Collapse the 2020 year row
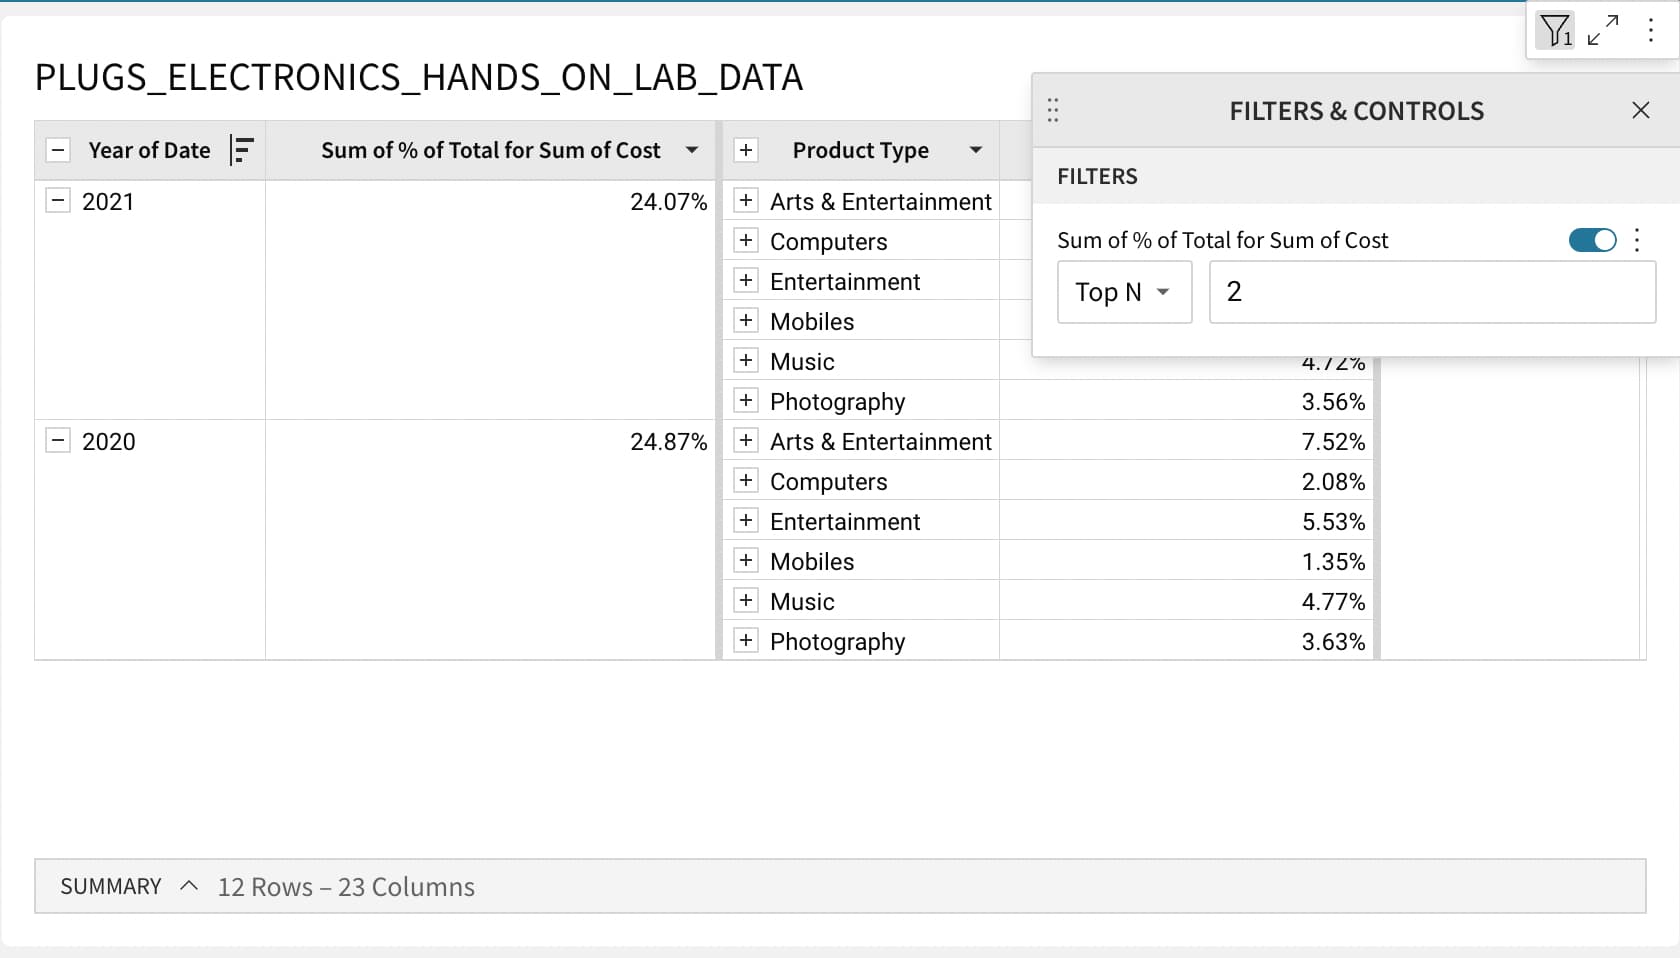Screen dimensions: 1680x958 pos(58,441)
